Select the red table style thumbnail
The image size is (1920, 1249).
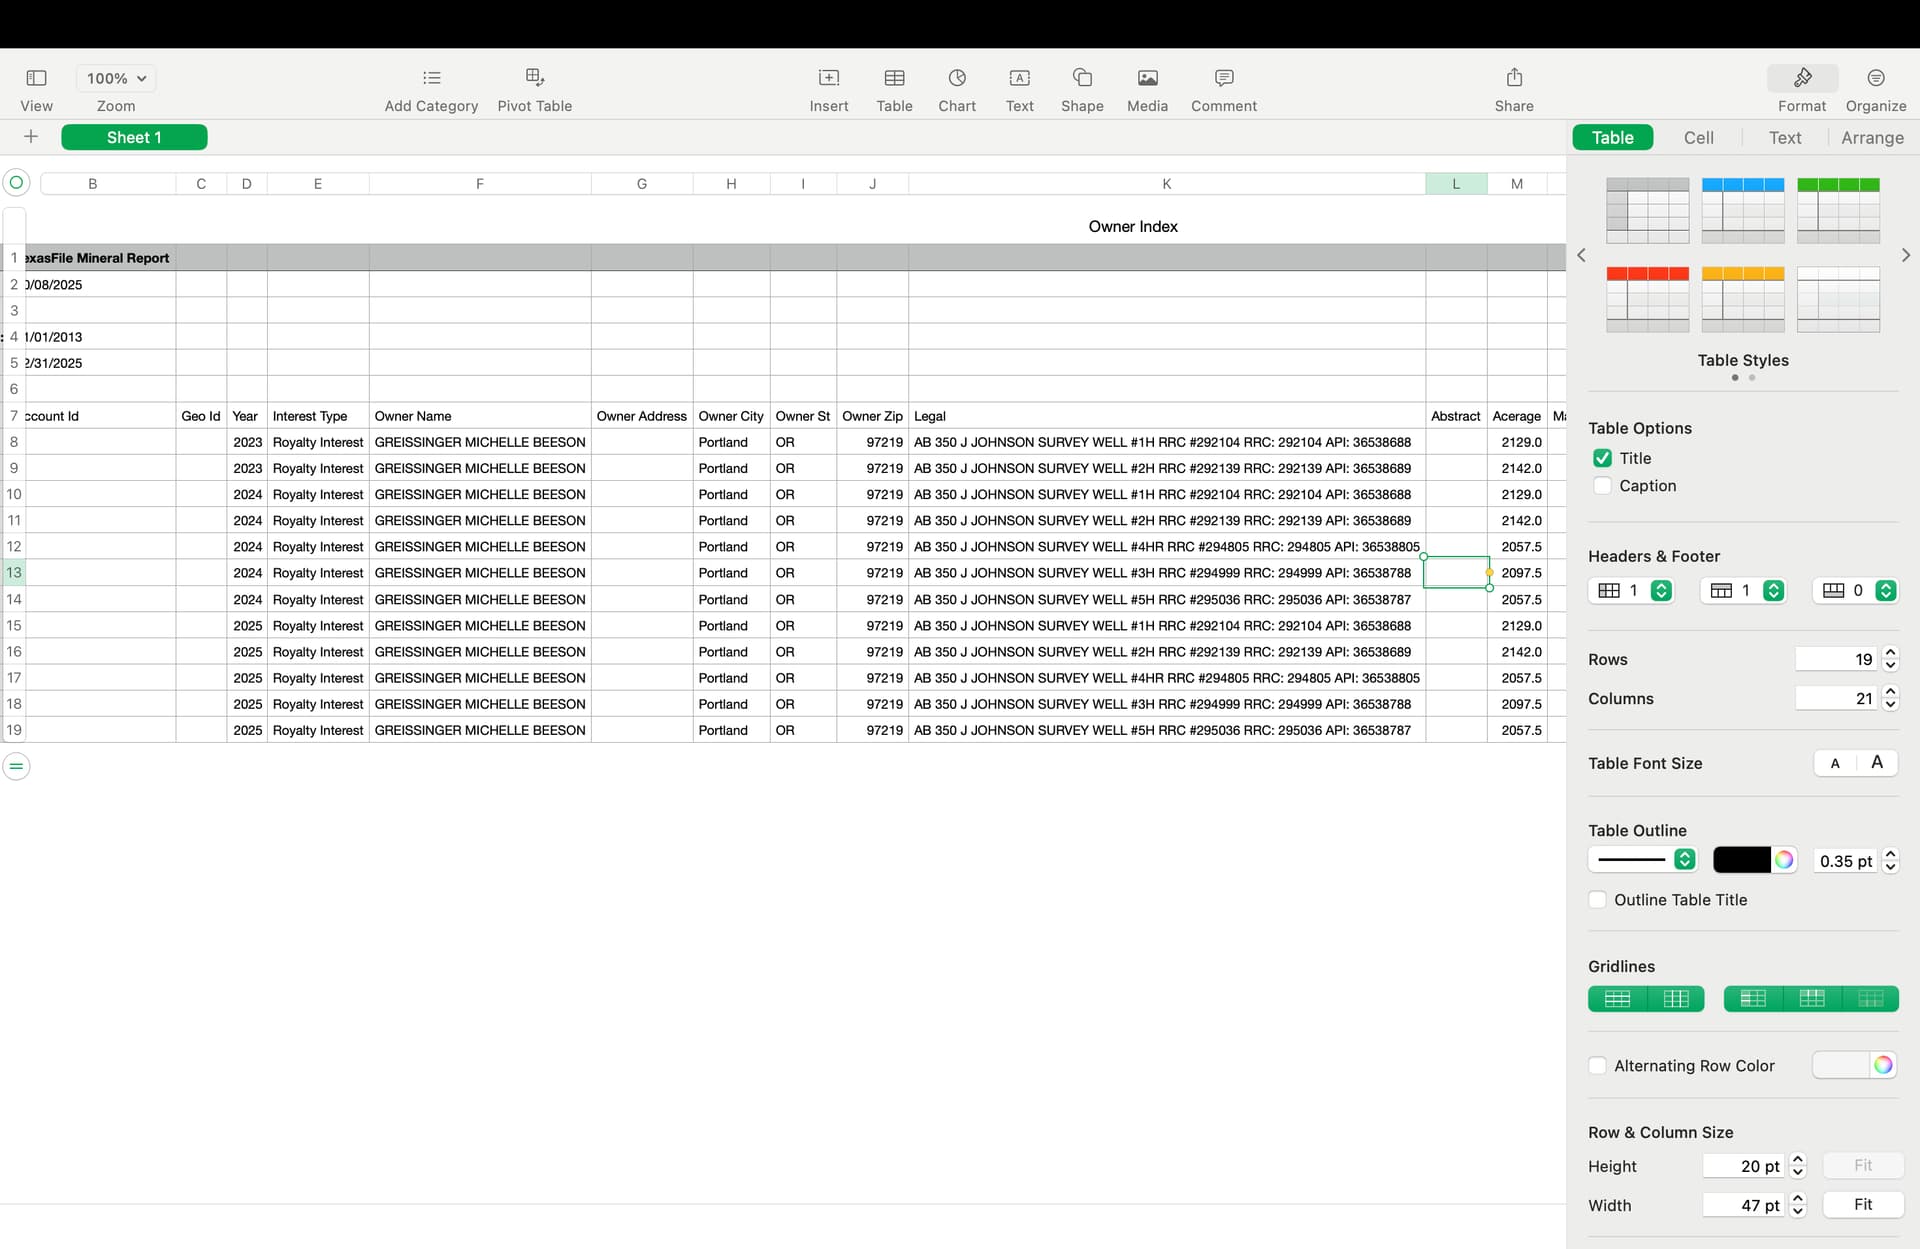(x=1647, y=299)
